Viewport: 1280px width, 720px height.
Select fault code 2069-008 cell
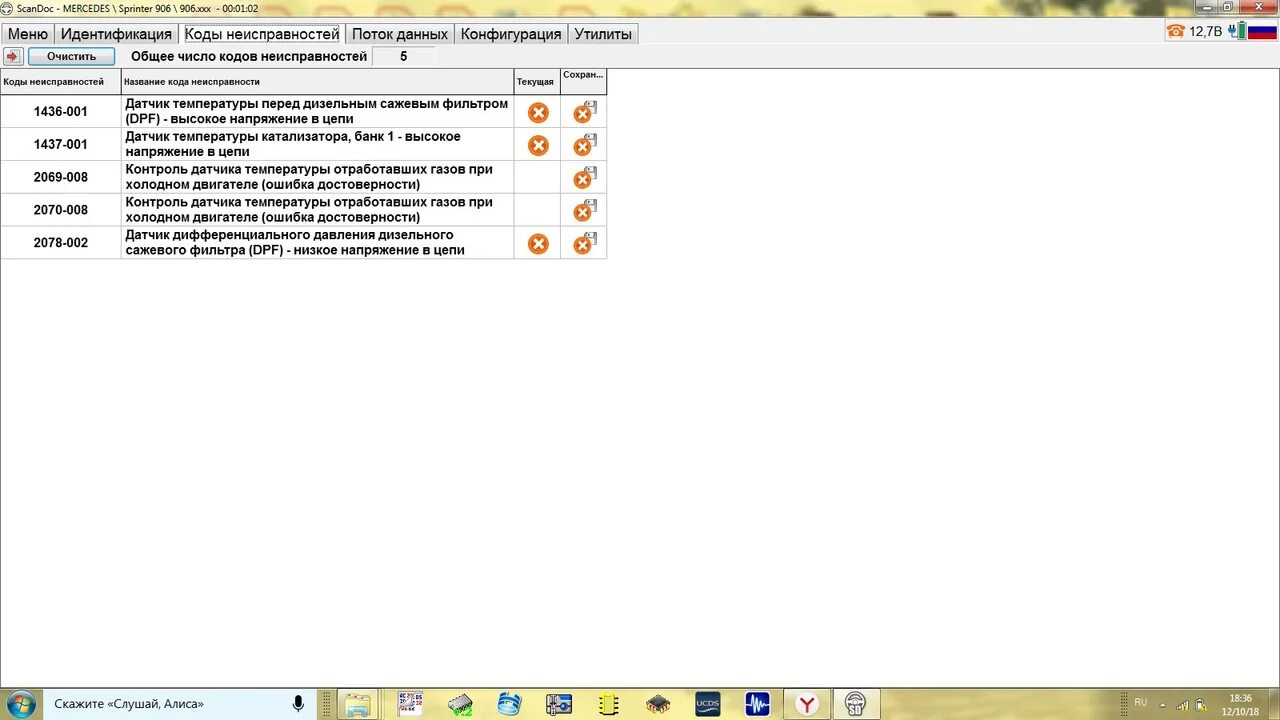tap(61, 177)
